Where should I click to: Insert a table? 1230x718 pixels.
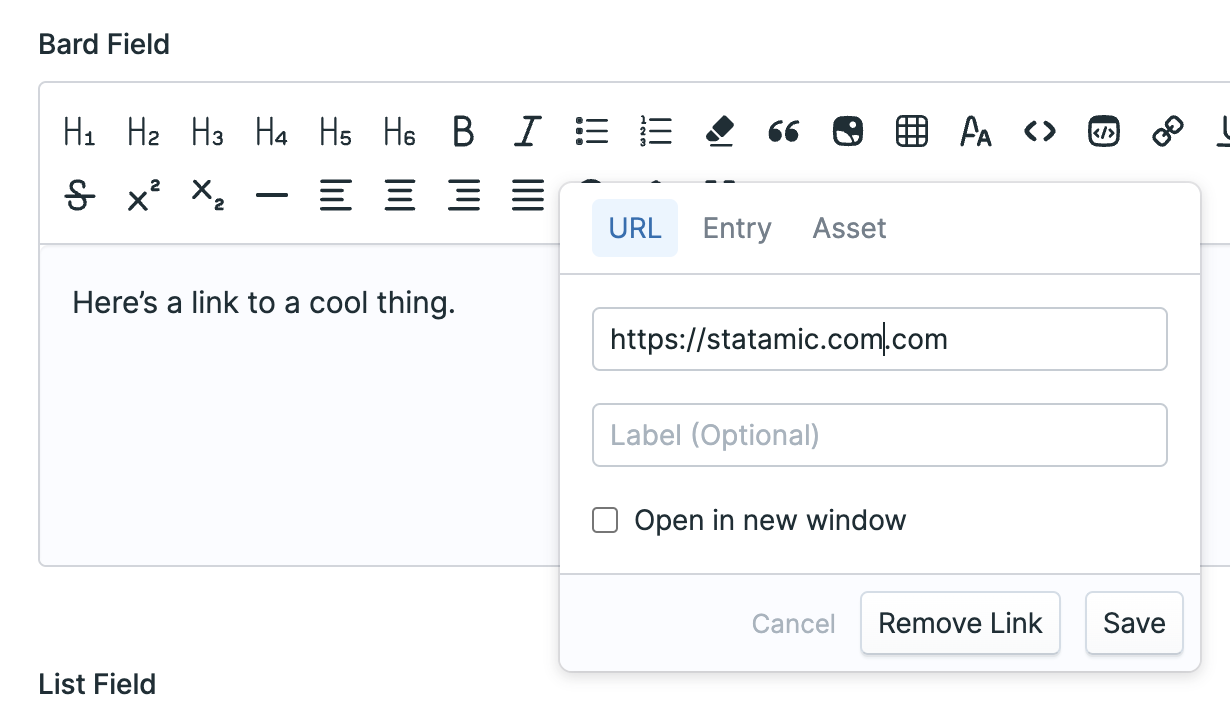(x=911, y=131)
